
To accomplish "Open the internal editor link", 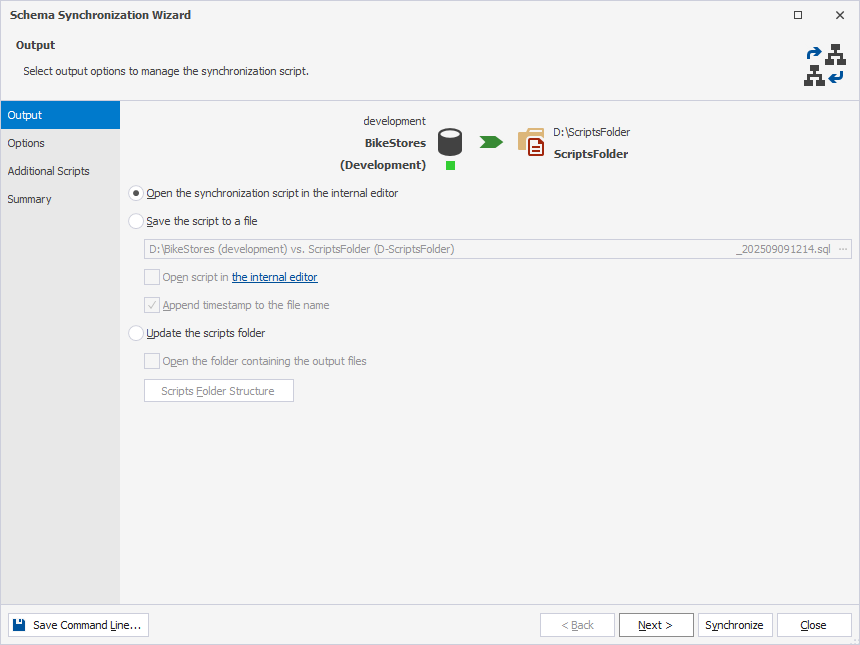I will [274, 277].
